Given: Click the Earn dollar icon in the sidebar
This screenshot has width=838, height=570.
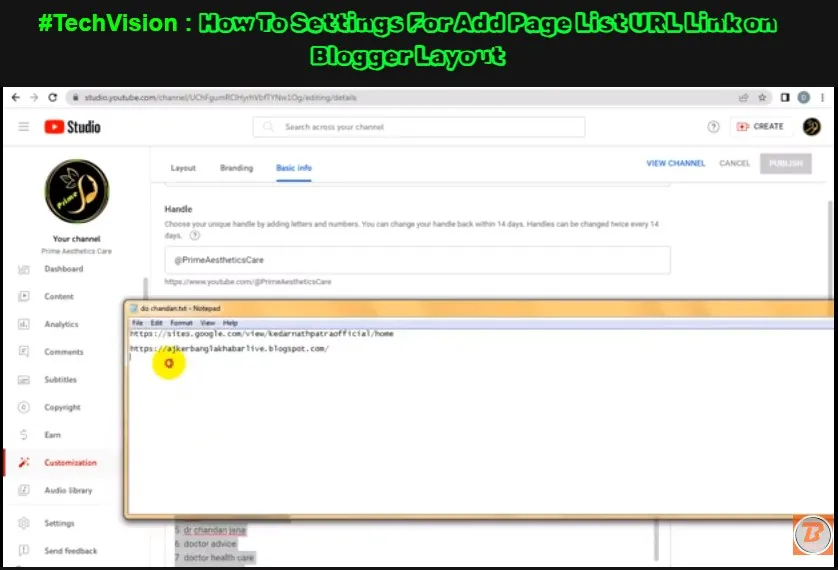Looking at the screenshot, I should [x=24, y=435].
